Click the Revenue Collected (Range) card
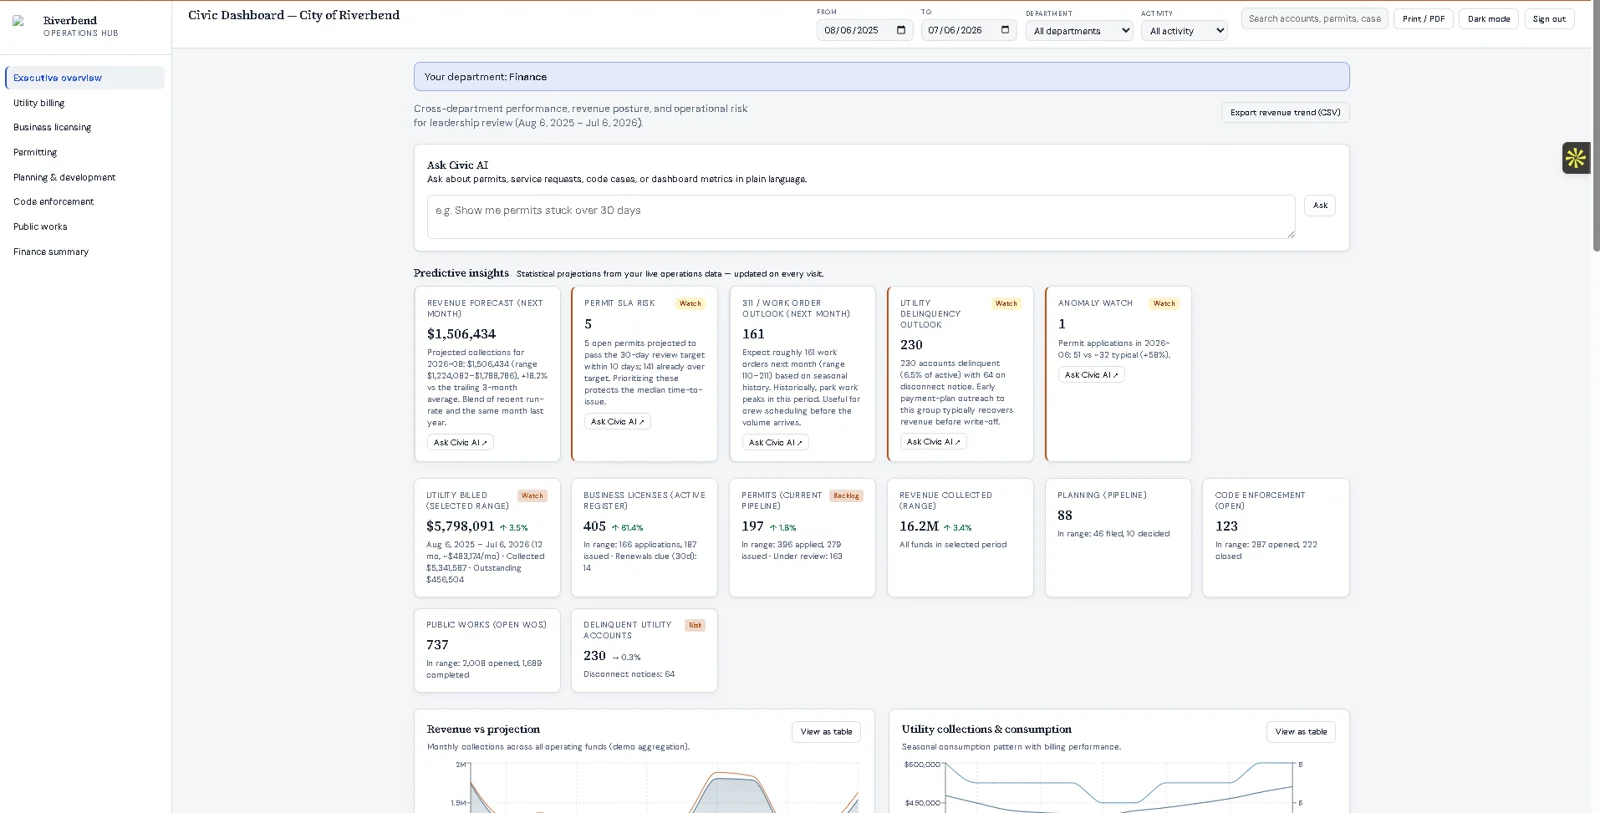Screen dimensions: 1600x813 click(960, 538)
